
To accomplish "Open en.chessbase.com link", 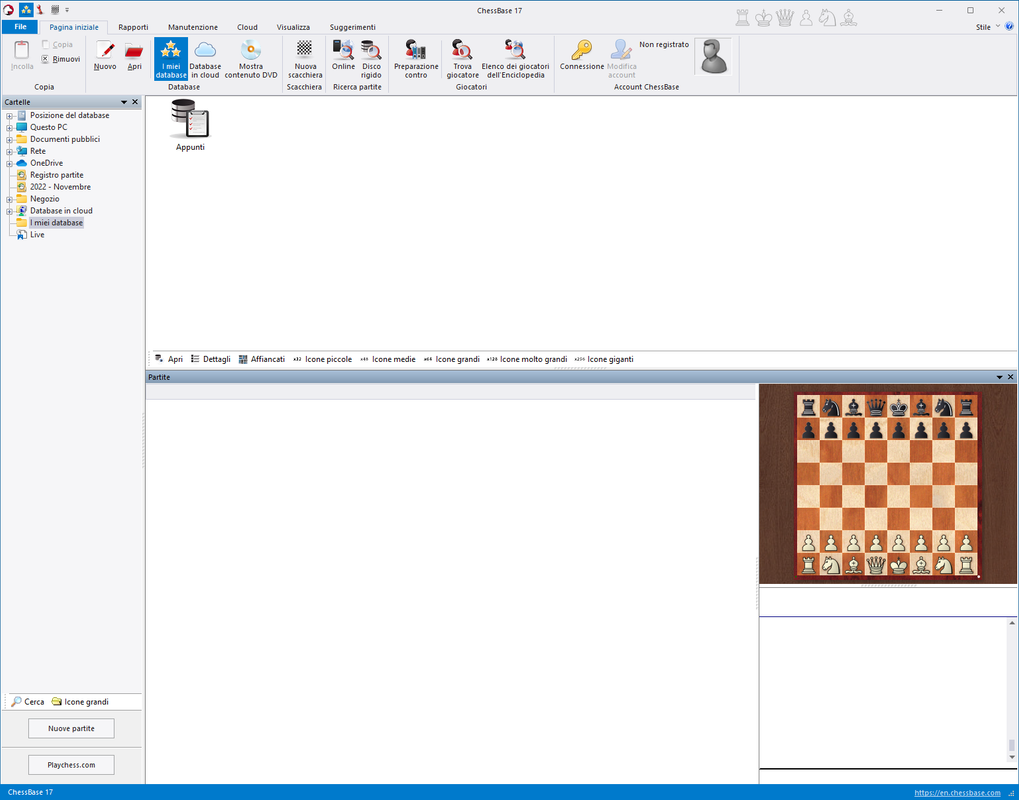I will (957, 793).
